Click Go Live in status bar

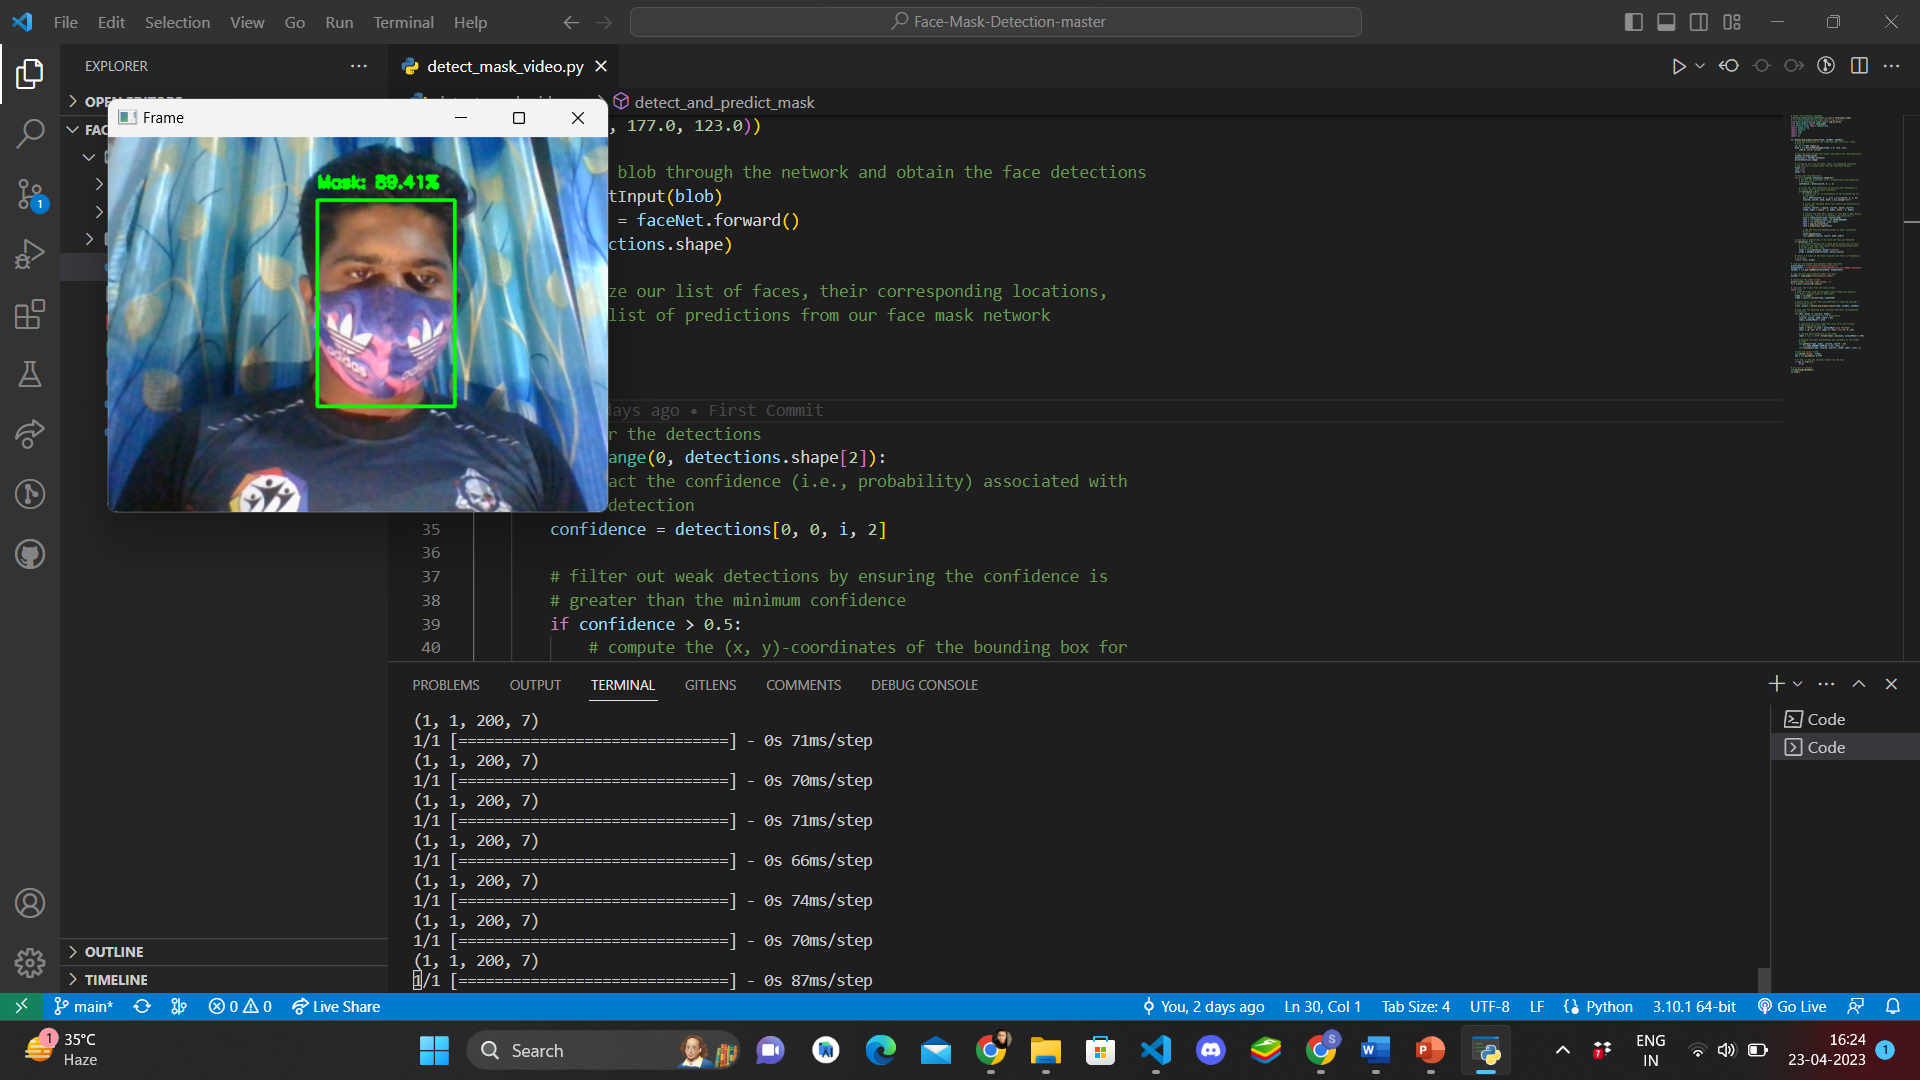point(1792,1007)
